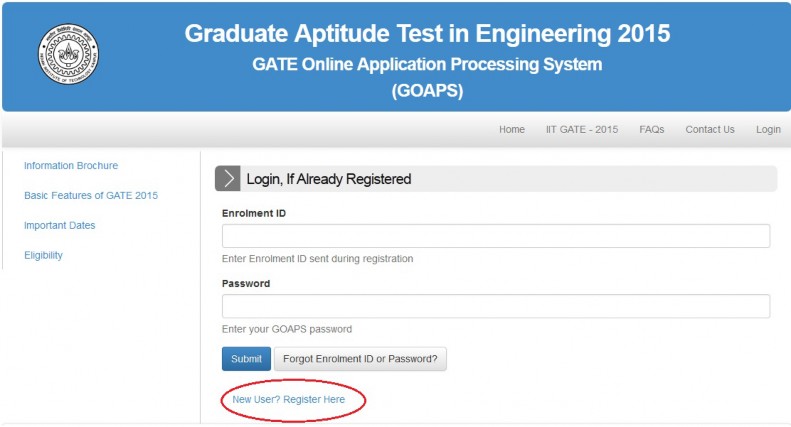Click the 'Enrolment ID' field label
The height and width of the screenshot is (427, 791).
[254, 213]
